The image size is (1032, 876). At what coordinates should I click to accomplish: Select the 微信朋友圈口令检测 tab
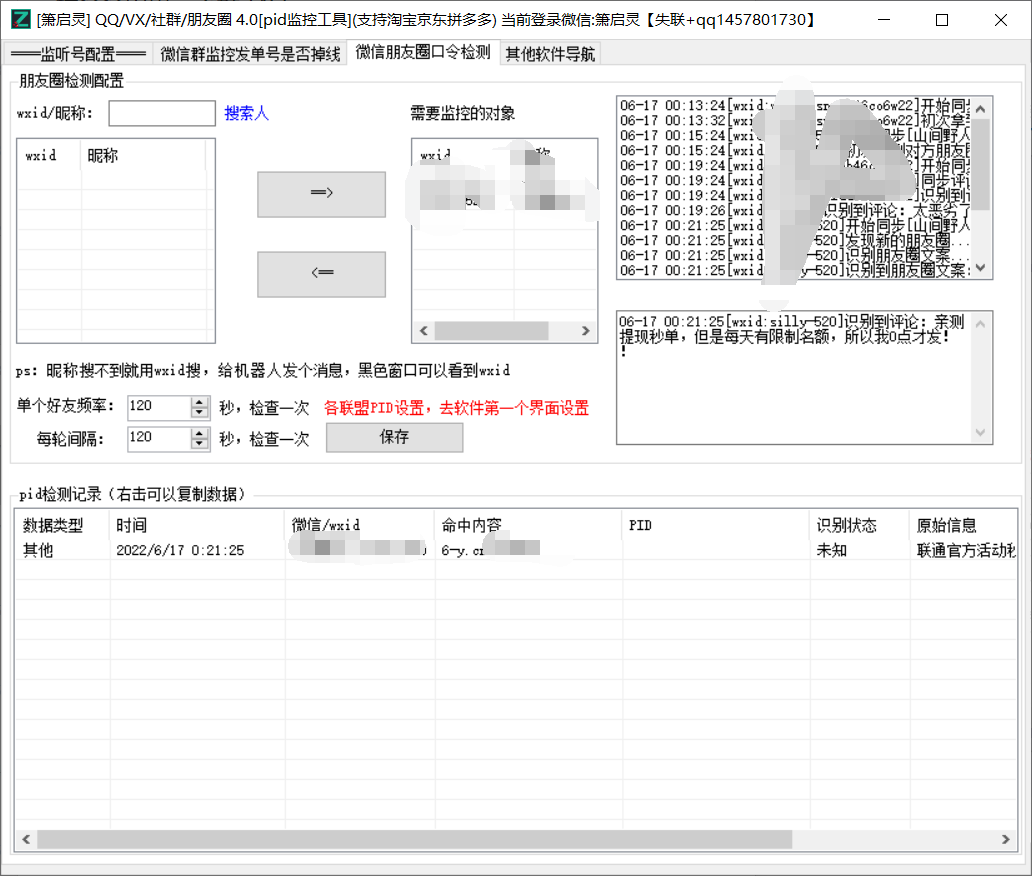[x=423, y=52]
